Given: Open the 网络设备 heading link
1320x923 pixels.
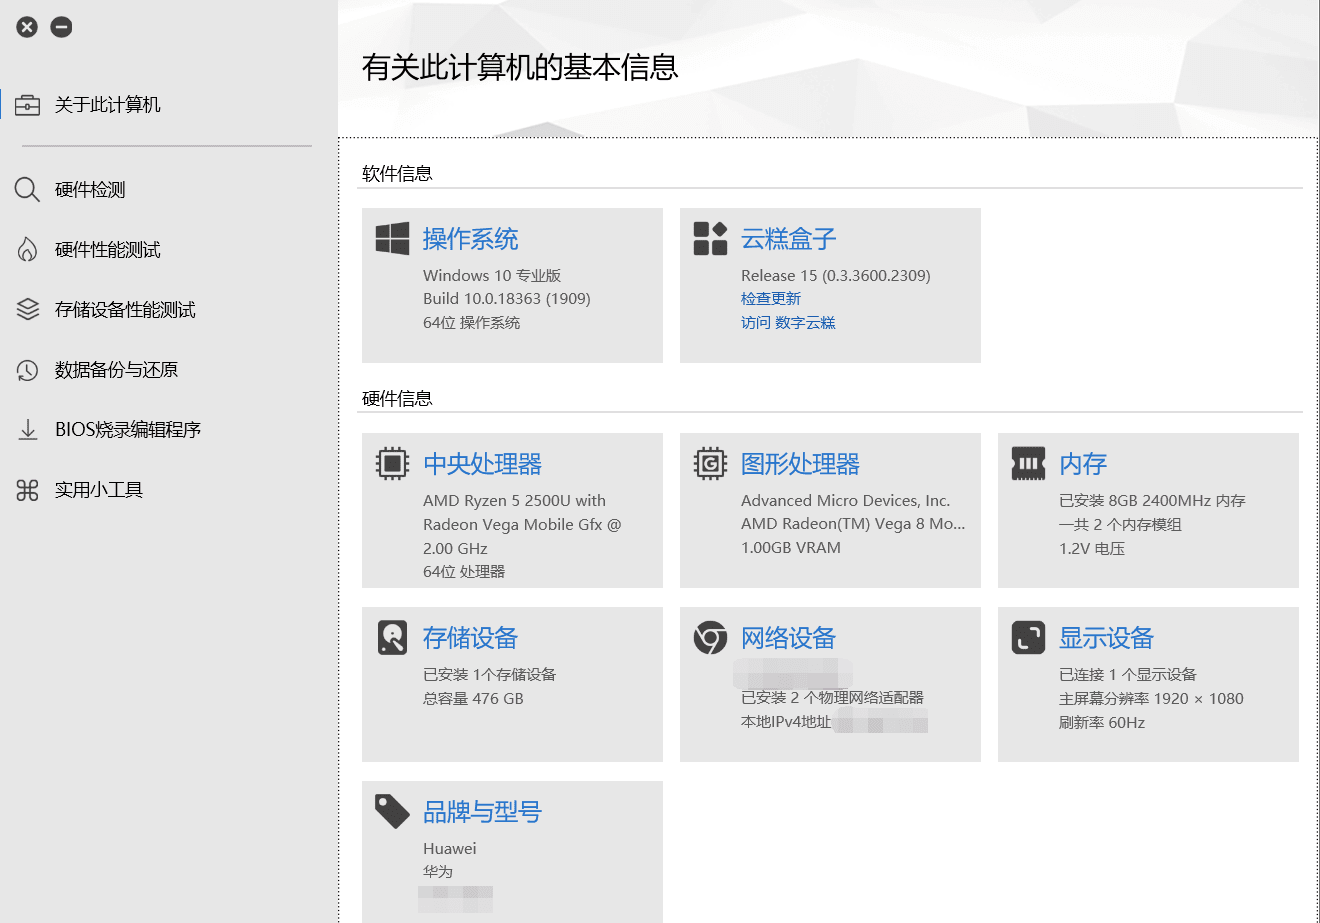Looking at the screenshot, I should (x=788, y=638).
